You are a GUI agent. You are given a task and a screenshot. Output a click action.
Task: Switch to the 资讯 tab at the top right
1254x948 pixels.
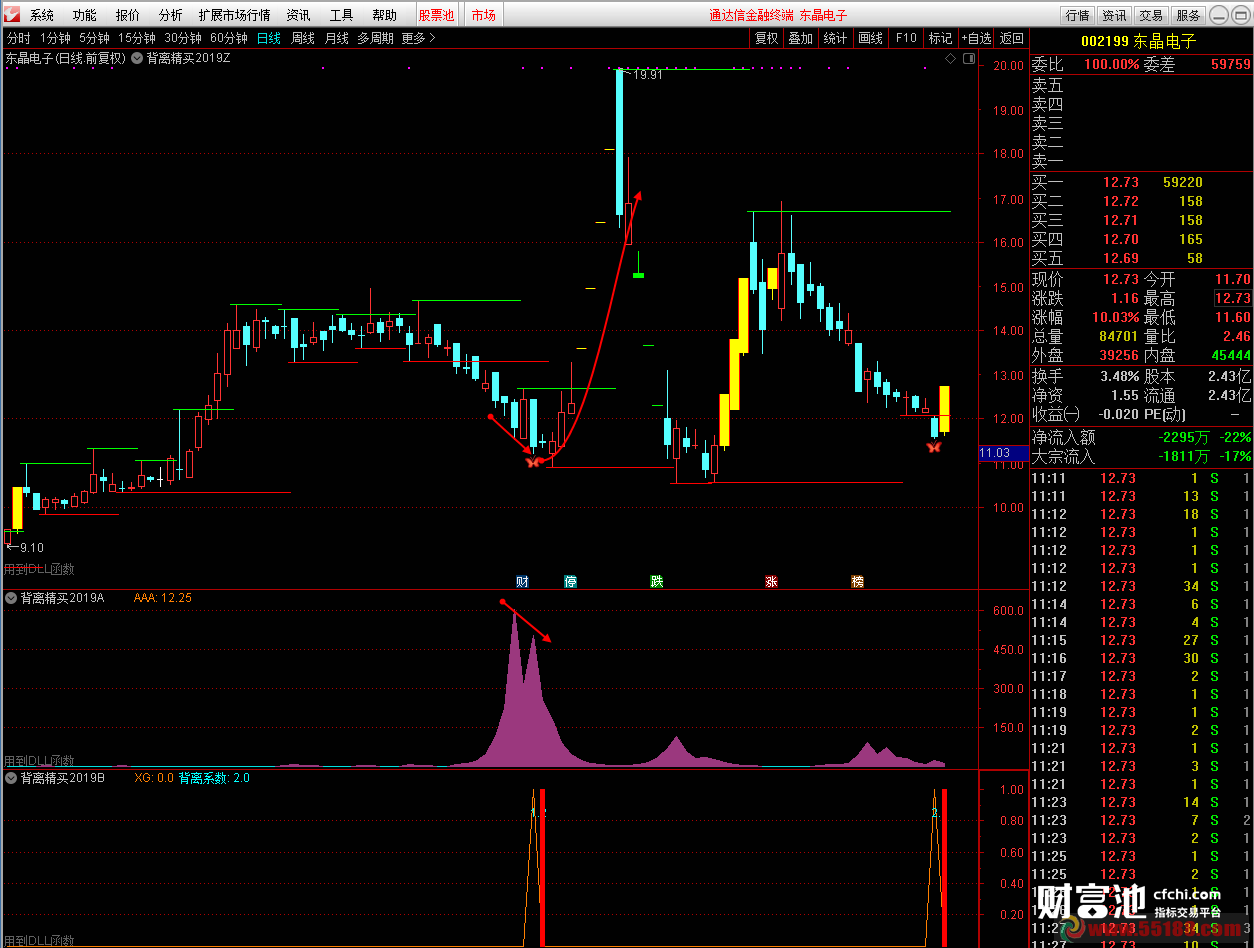1114,15
